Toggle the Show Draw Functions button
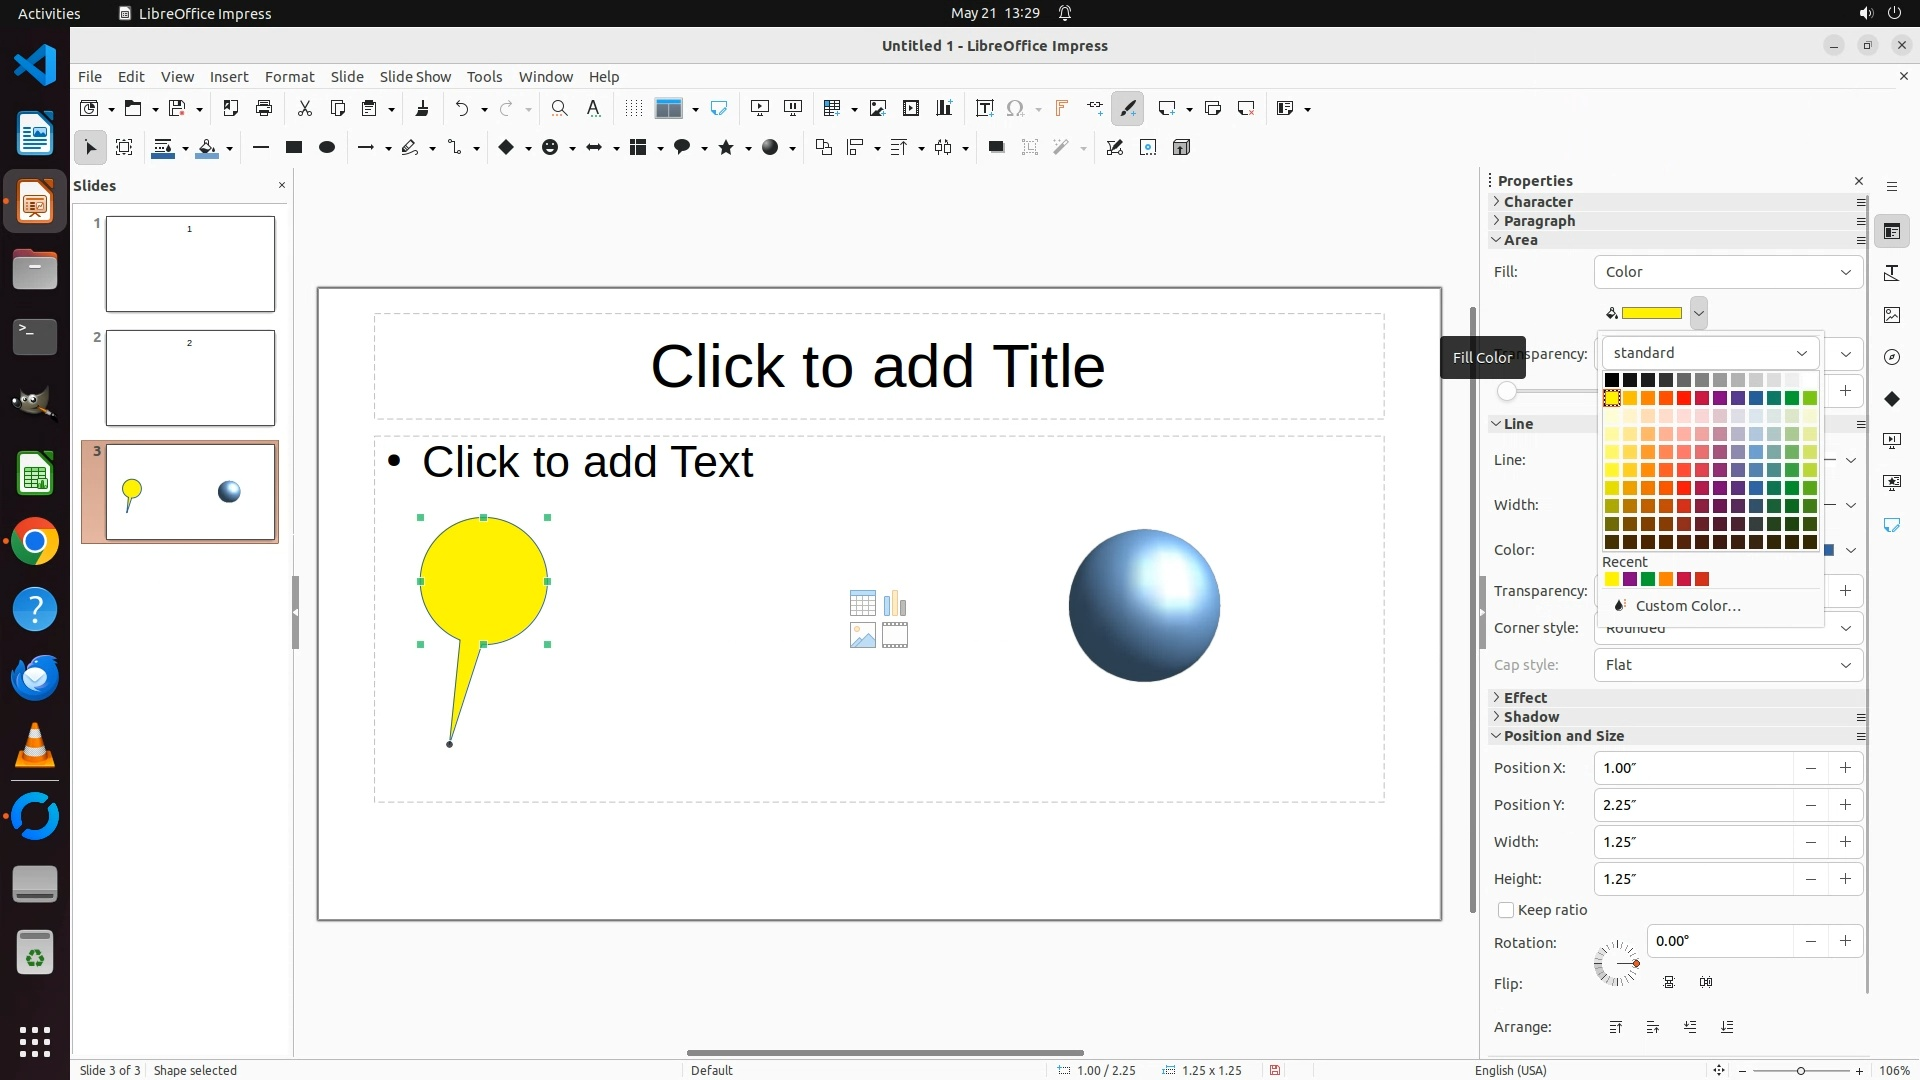This screenshot has height=1080, width=1920. pyautogui.click(x=1128, y=108)
